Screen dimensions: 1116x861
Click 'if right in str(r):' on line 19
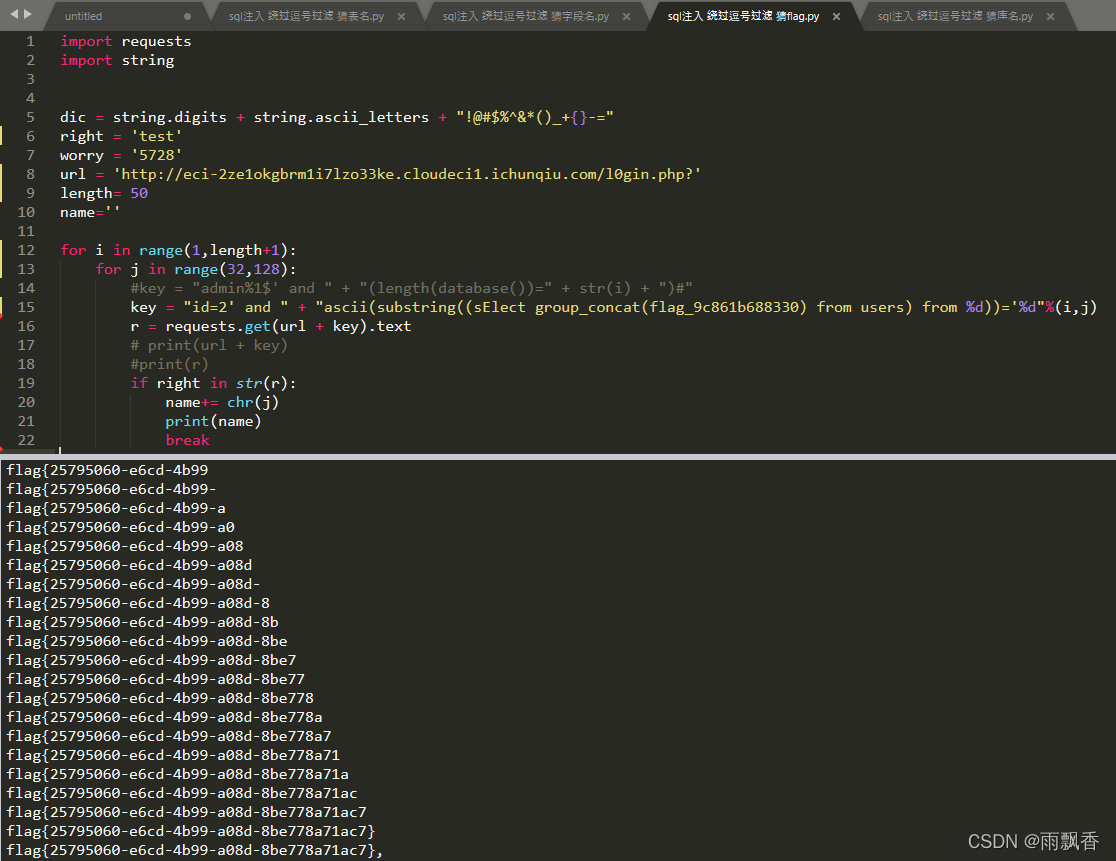click(213, 384)
